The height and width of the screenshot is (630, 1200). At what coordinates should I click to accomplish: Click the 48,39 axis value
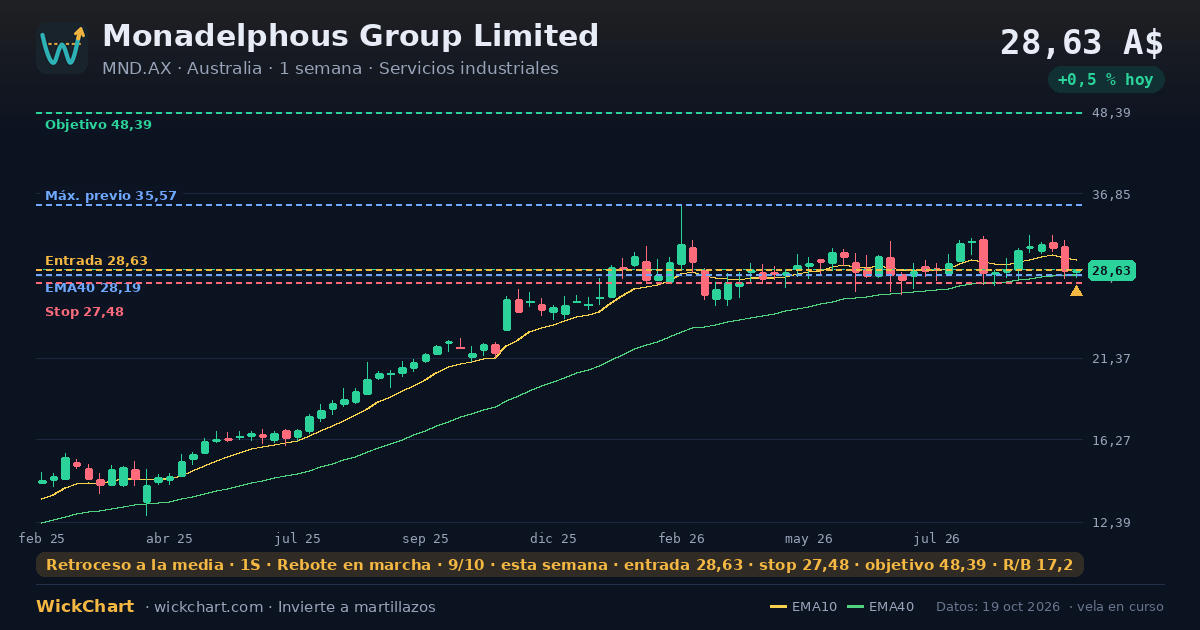click(x=1111, y=113)
